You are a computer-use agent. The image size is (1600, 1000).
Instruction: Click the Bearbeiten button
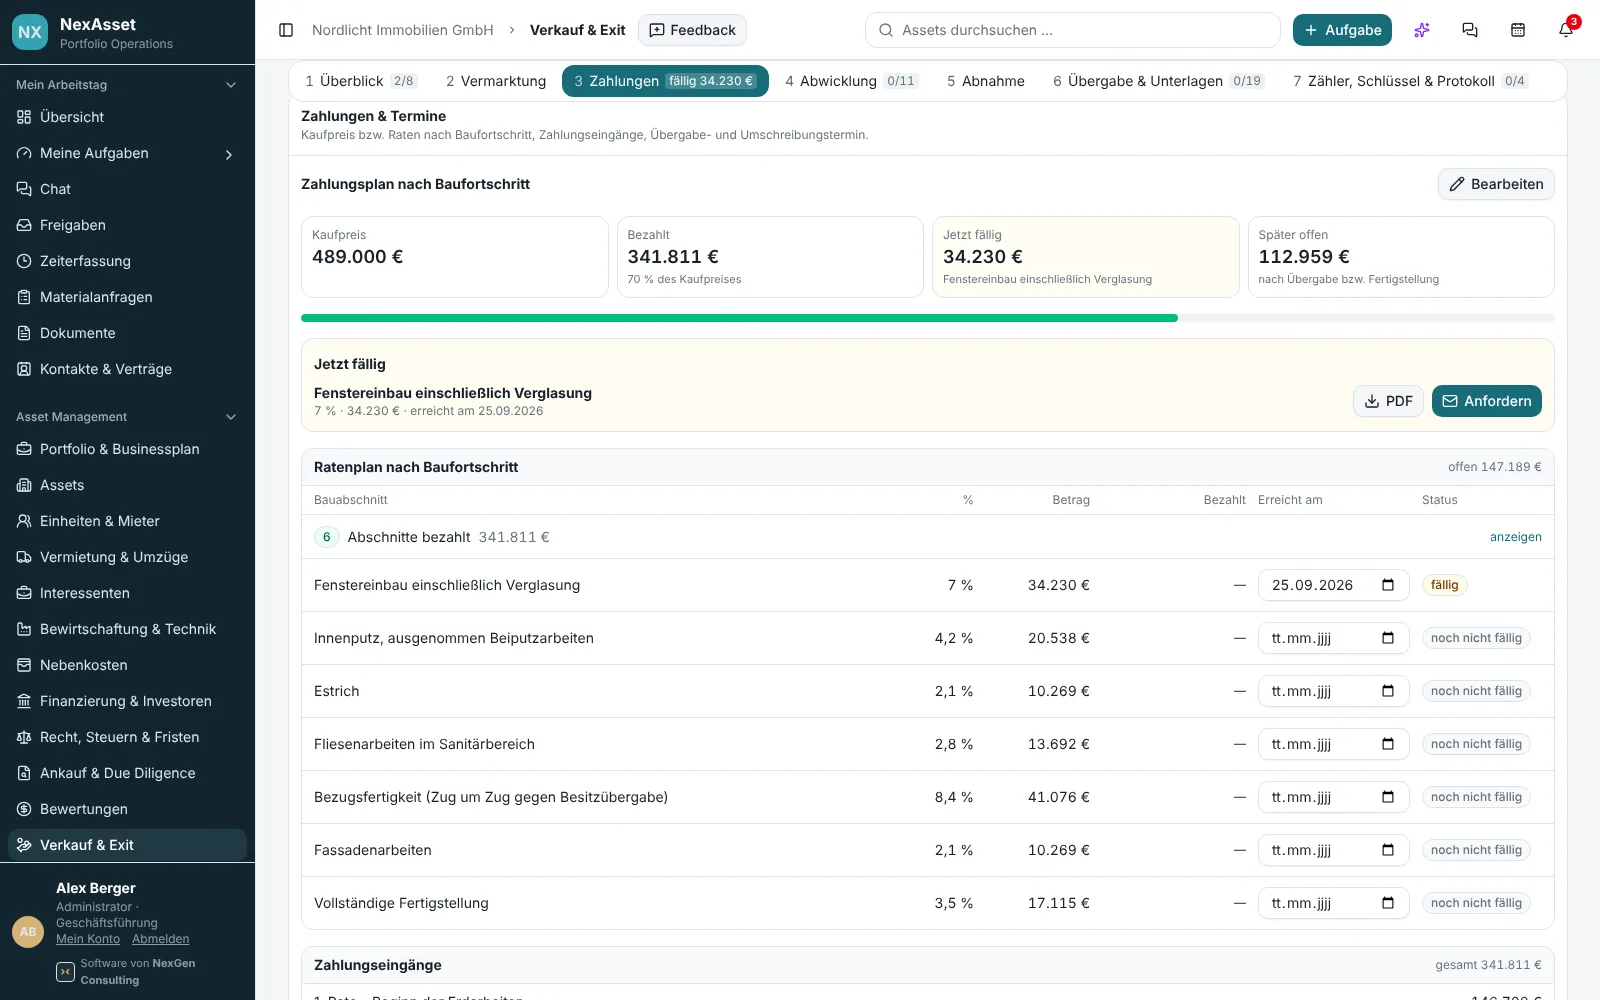1496,184
